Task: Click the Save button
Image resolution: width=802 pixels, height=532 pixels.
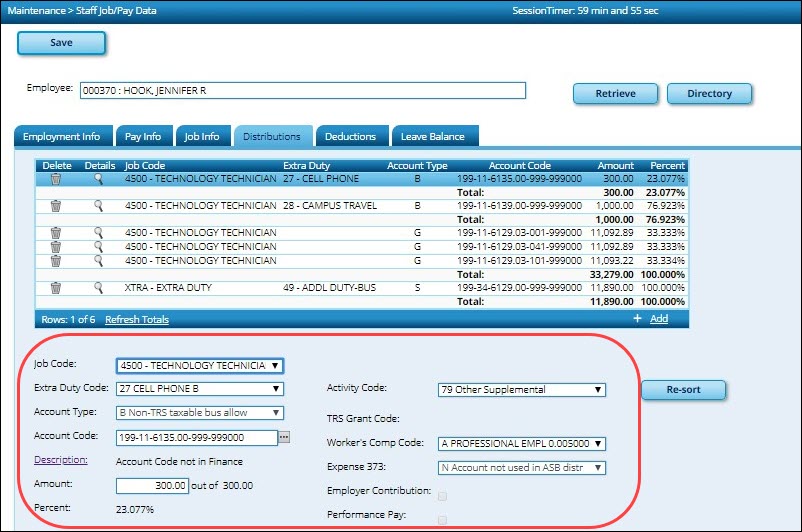Action: click(x=61, y=43)
